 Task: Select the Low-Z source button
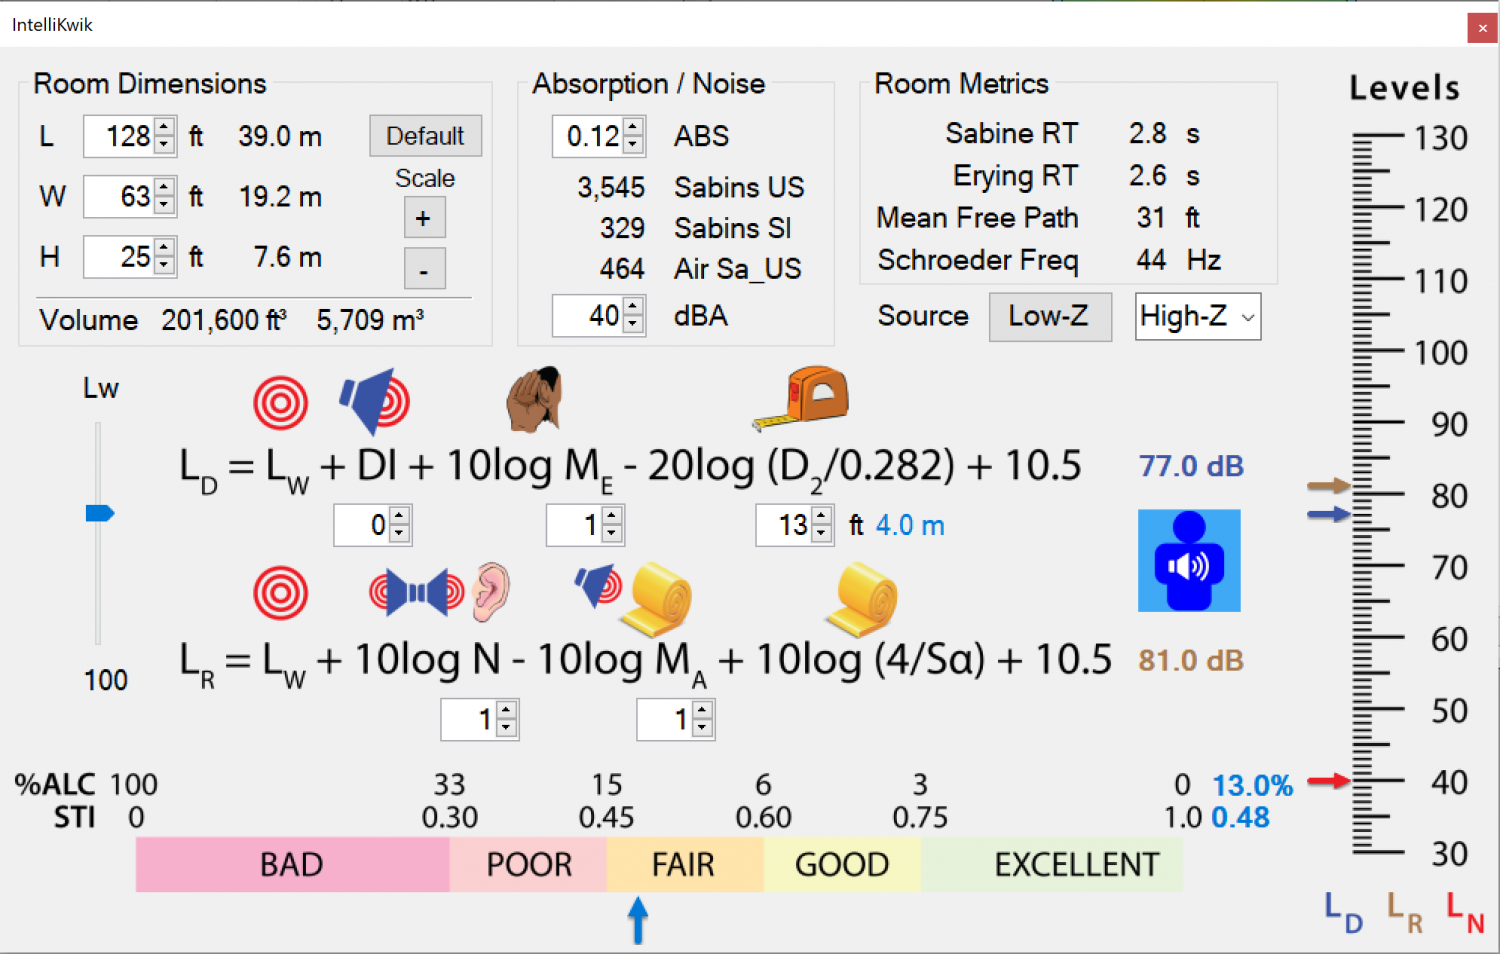[x=1050, y=316]
